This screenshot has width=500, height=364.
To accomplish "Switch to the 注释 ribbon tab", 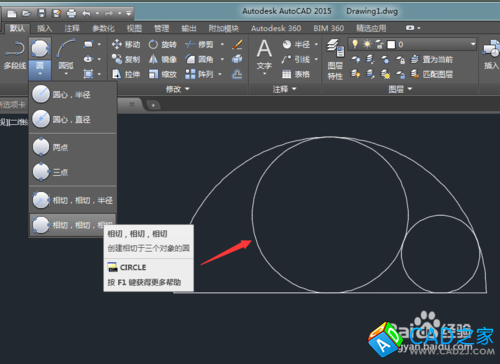I will click(72, 29).
